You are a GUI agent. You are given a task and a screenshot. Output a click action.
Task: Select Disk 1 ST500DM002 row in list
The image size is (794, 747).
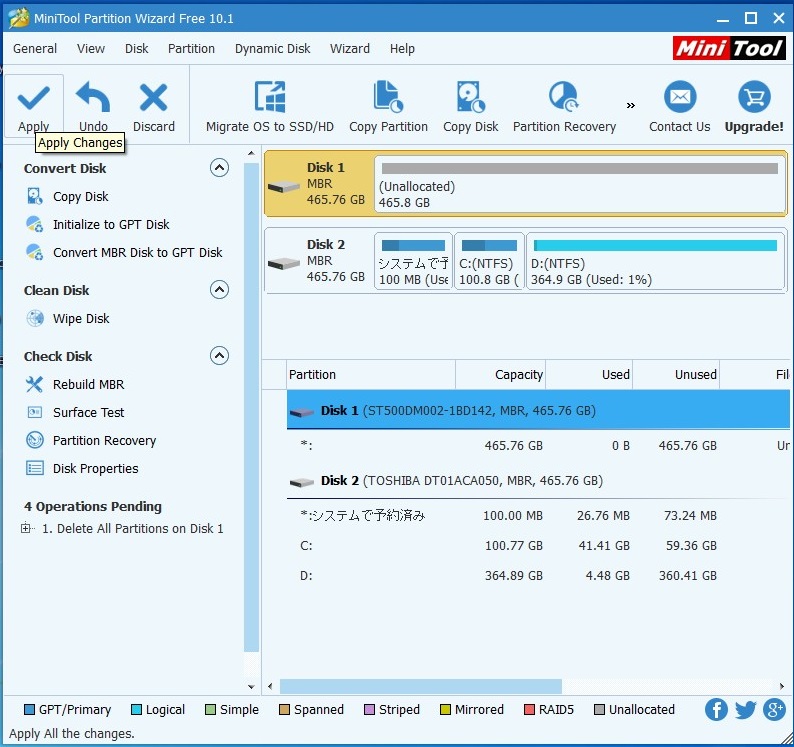(x=538, y=410)
